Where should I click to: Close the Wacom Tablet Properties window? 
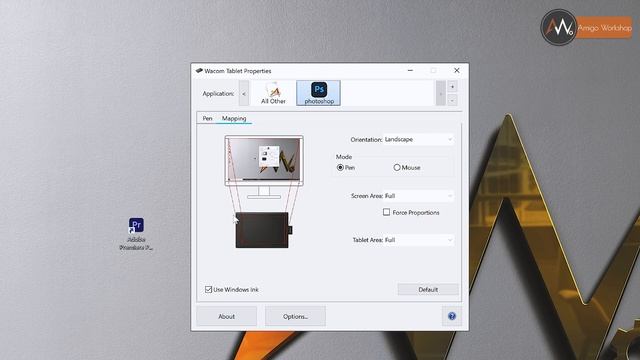(457, 71)
